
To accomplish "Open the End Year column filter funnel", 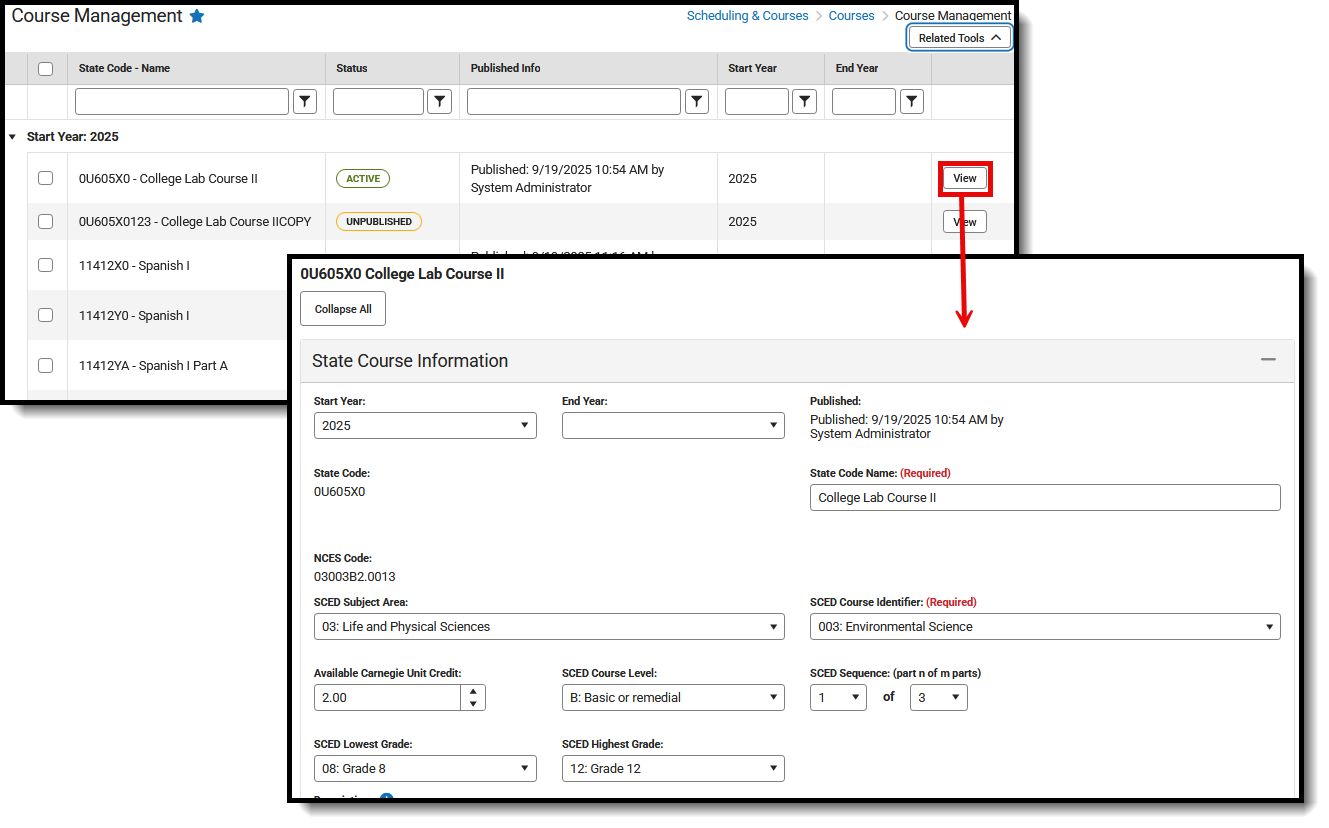I will pyautogui.click(x=911, y=101).
